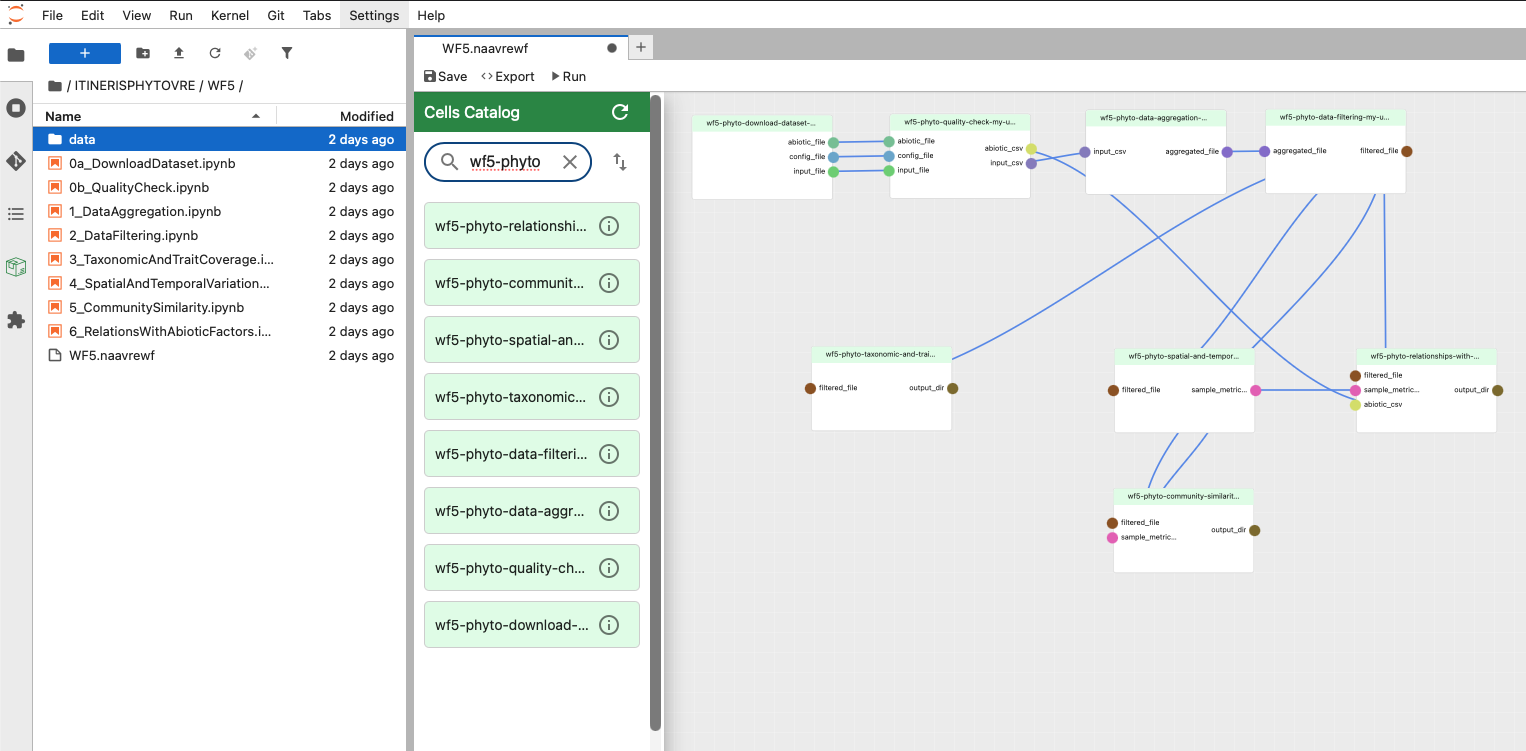Open the Git sidebar panel
1526x751 pixels.
pyautogui.click(x=16, y=160)
